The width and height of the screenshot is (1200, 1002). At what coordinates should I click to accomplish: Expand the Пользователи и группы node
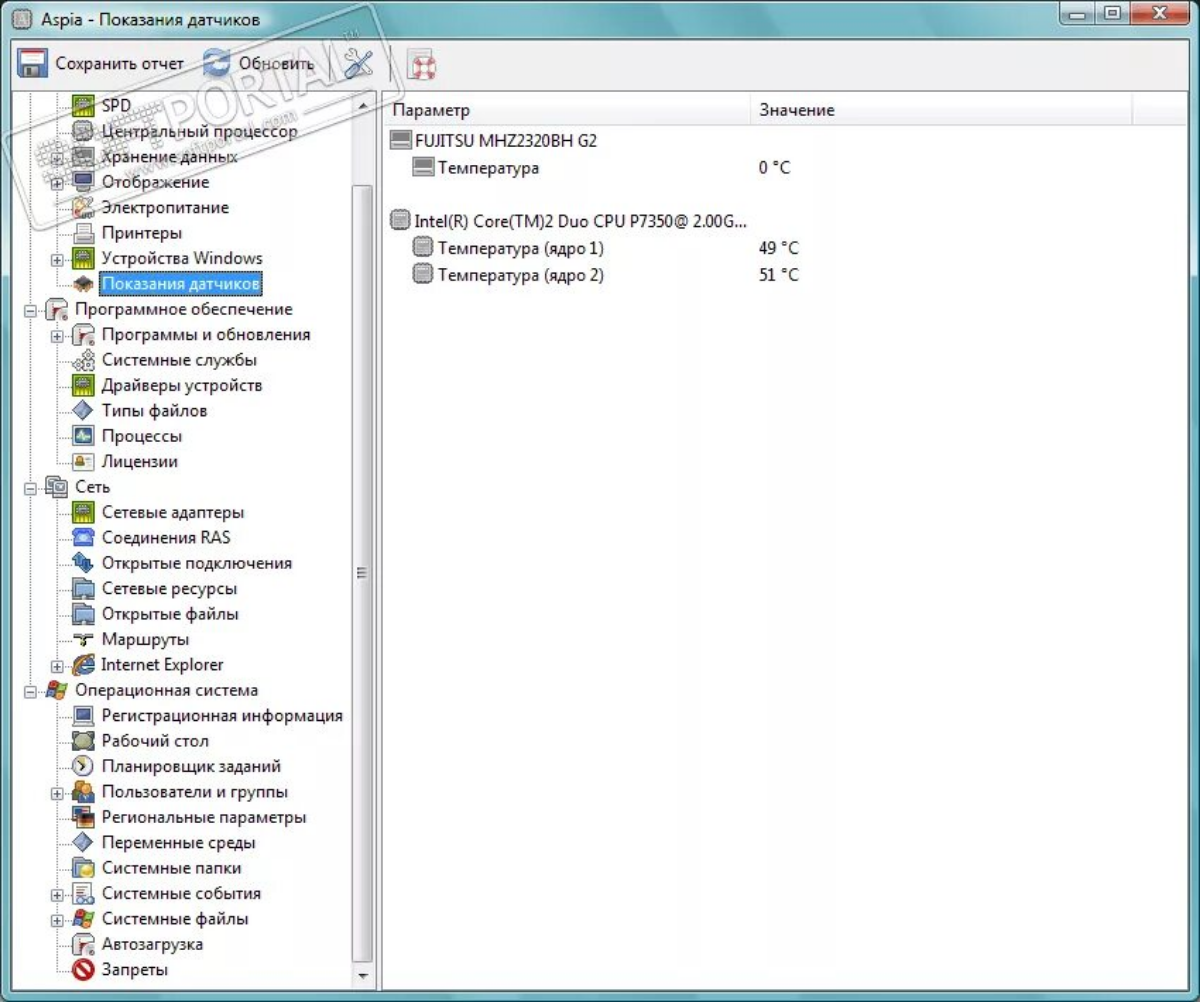[x=57, y=793]
